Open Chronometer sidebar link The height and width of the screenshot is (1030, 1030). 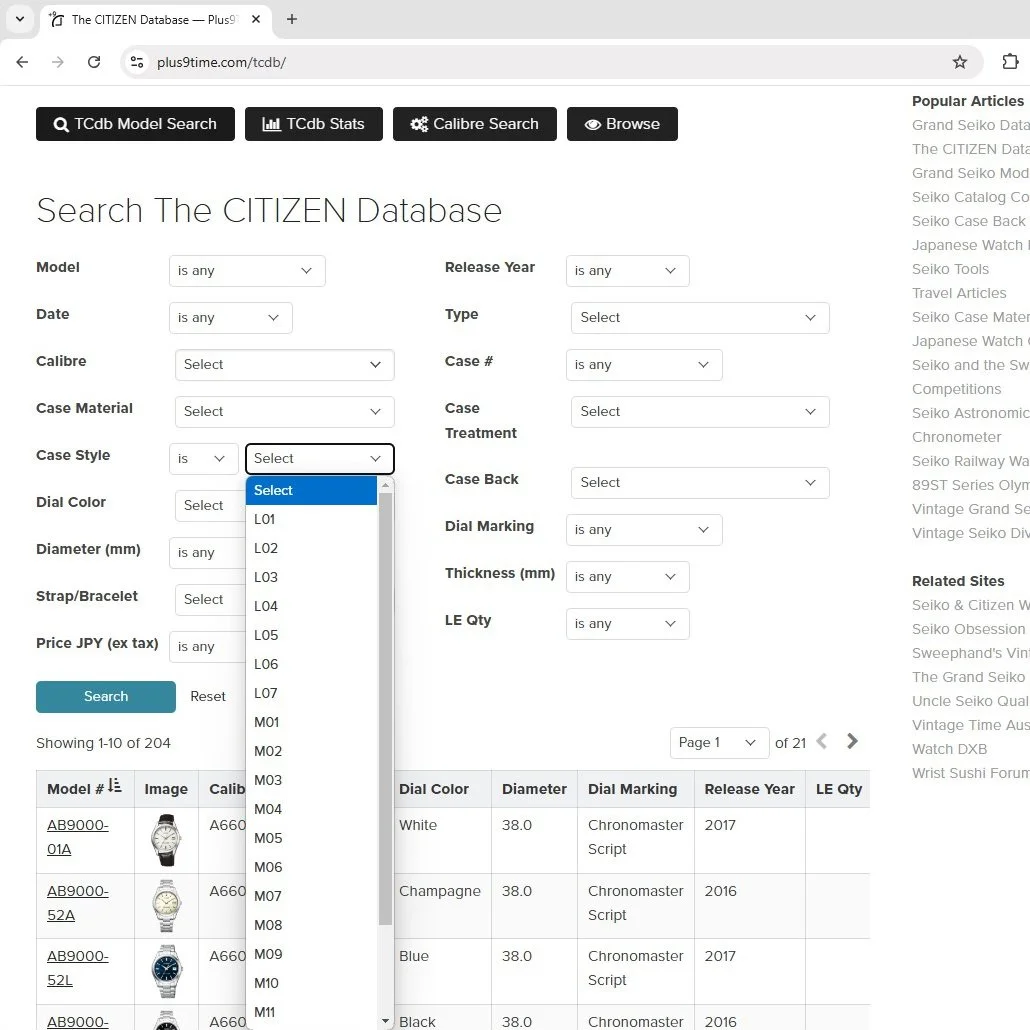tap(956, 437)
